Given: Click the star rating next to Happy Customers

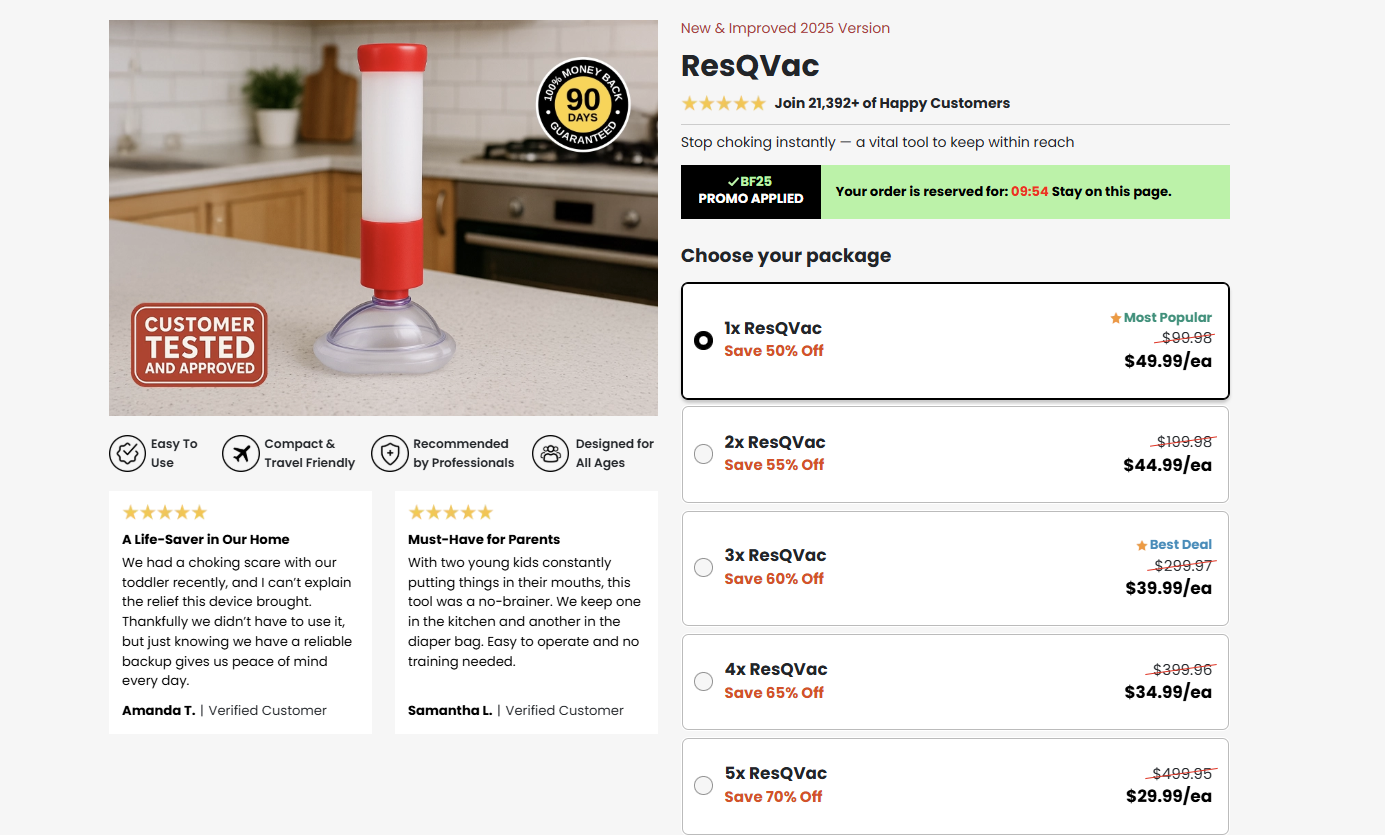Looking at the screenshot, I should tap(722, 103).
